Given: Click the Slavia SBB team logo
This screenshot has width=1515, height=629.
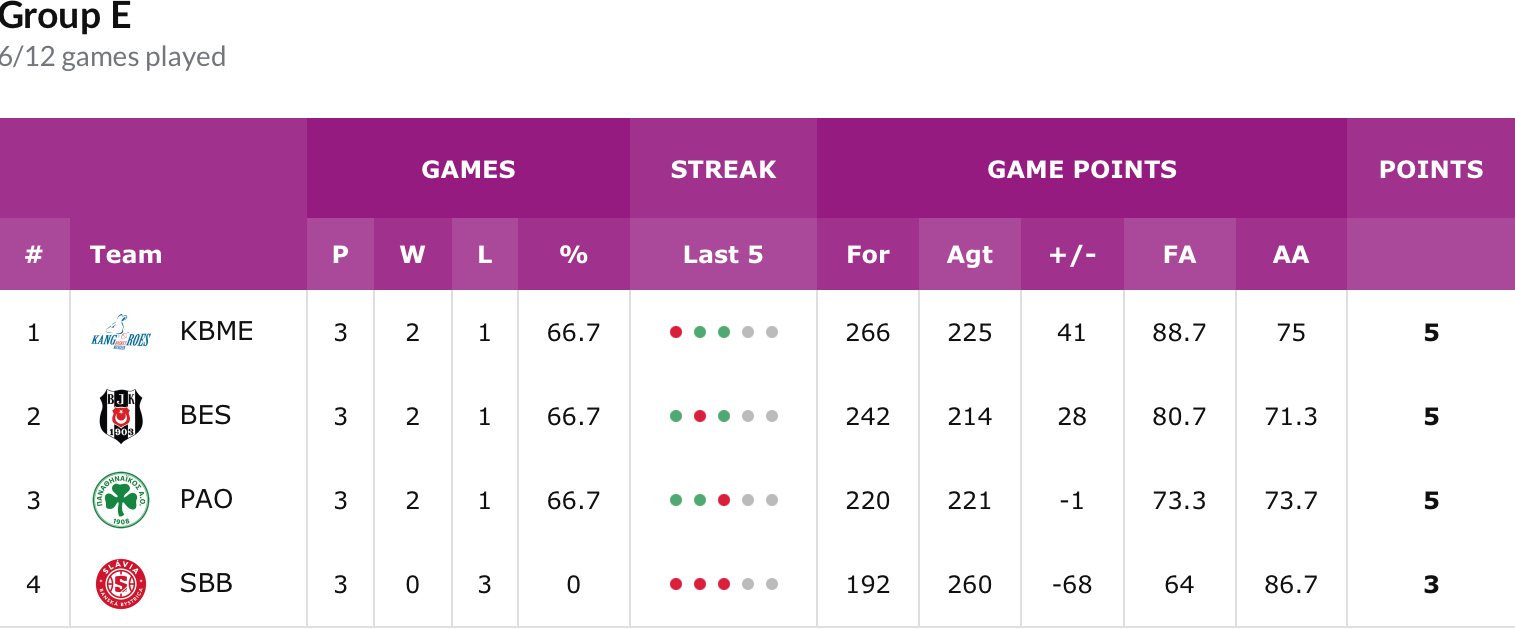Looking at the screenshot, I should click(120, 584).
